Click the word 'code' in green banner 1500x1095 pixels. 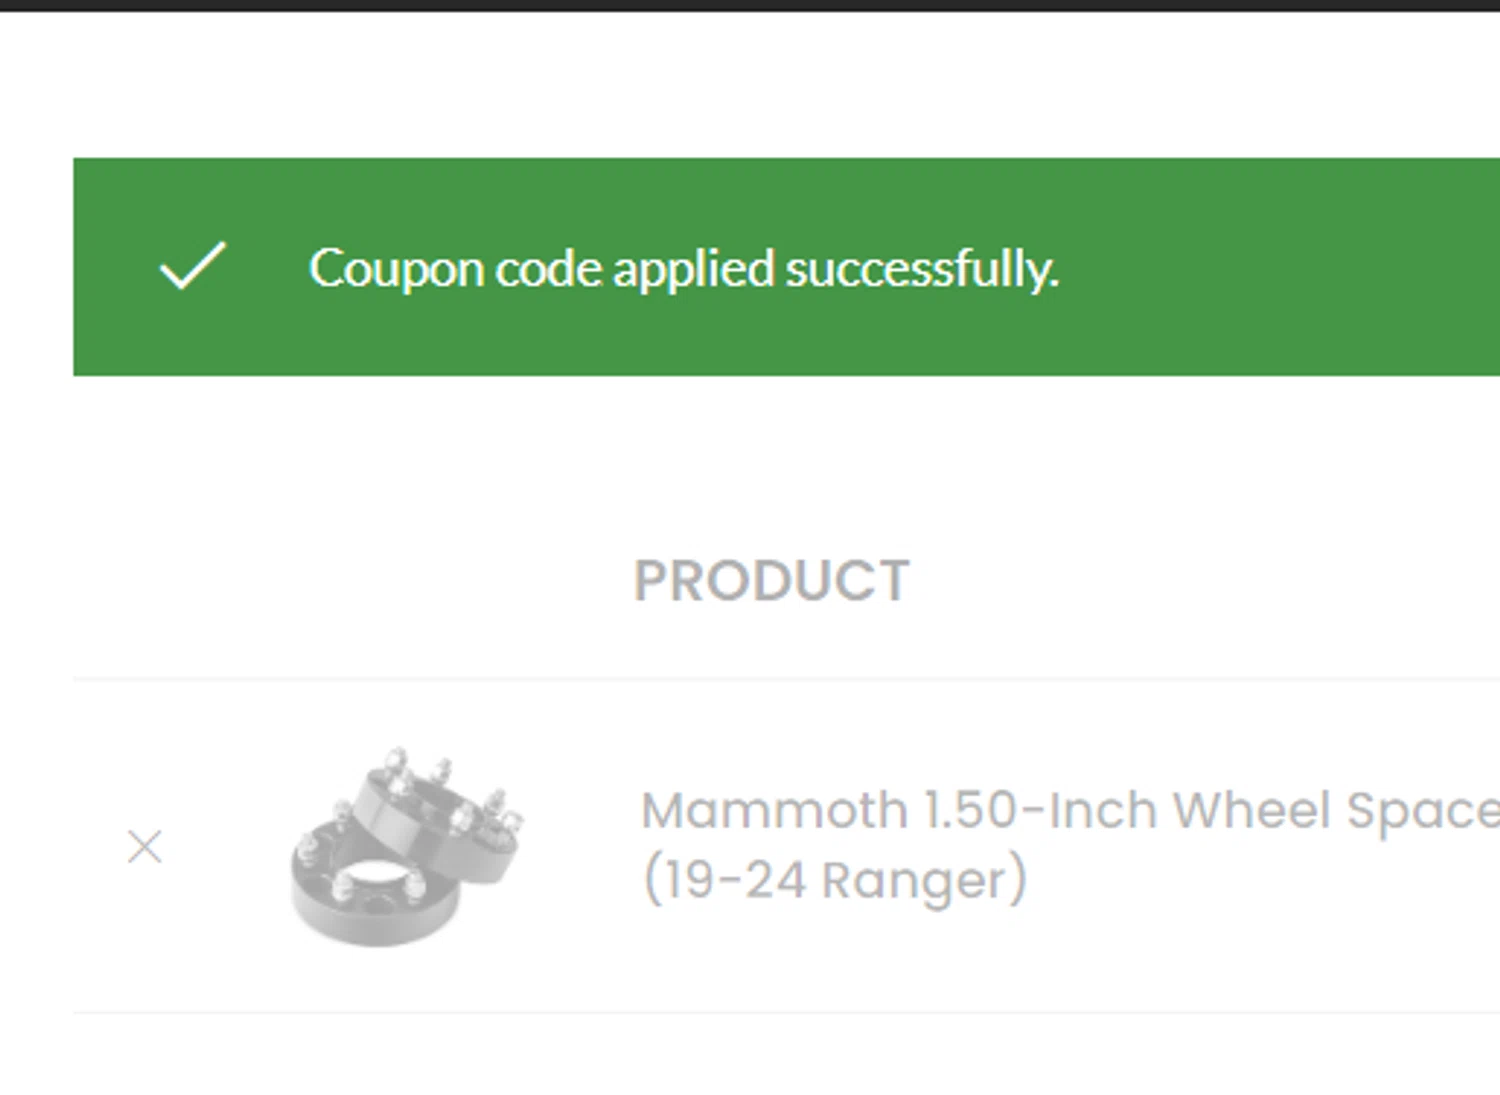click(x=549, y=269)
